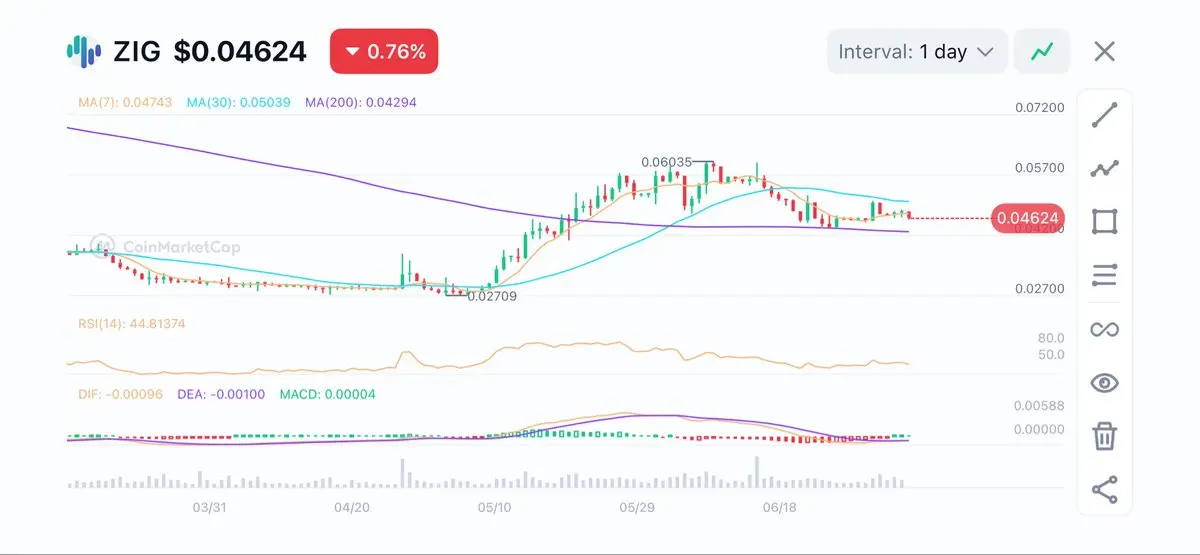Toggle the green line chart mode
This screenshot has height=555, width=1200.
click(1042, 51)
